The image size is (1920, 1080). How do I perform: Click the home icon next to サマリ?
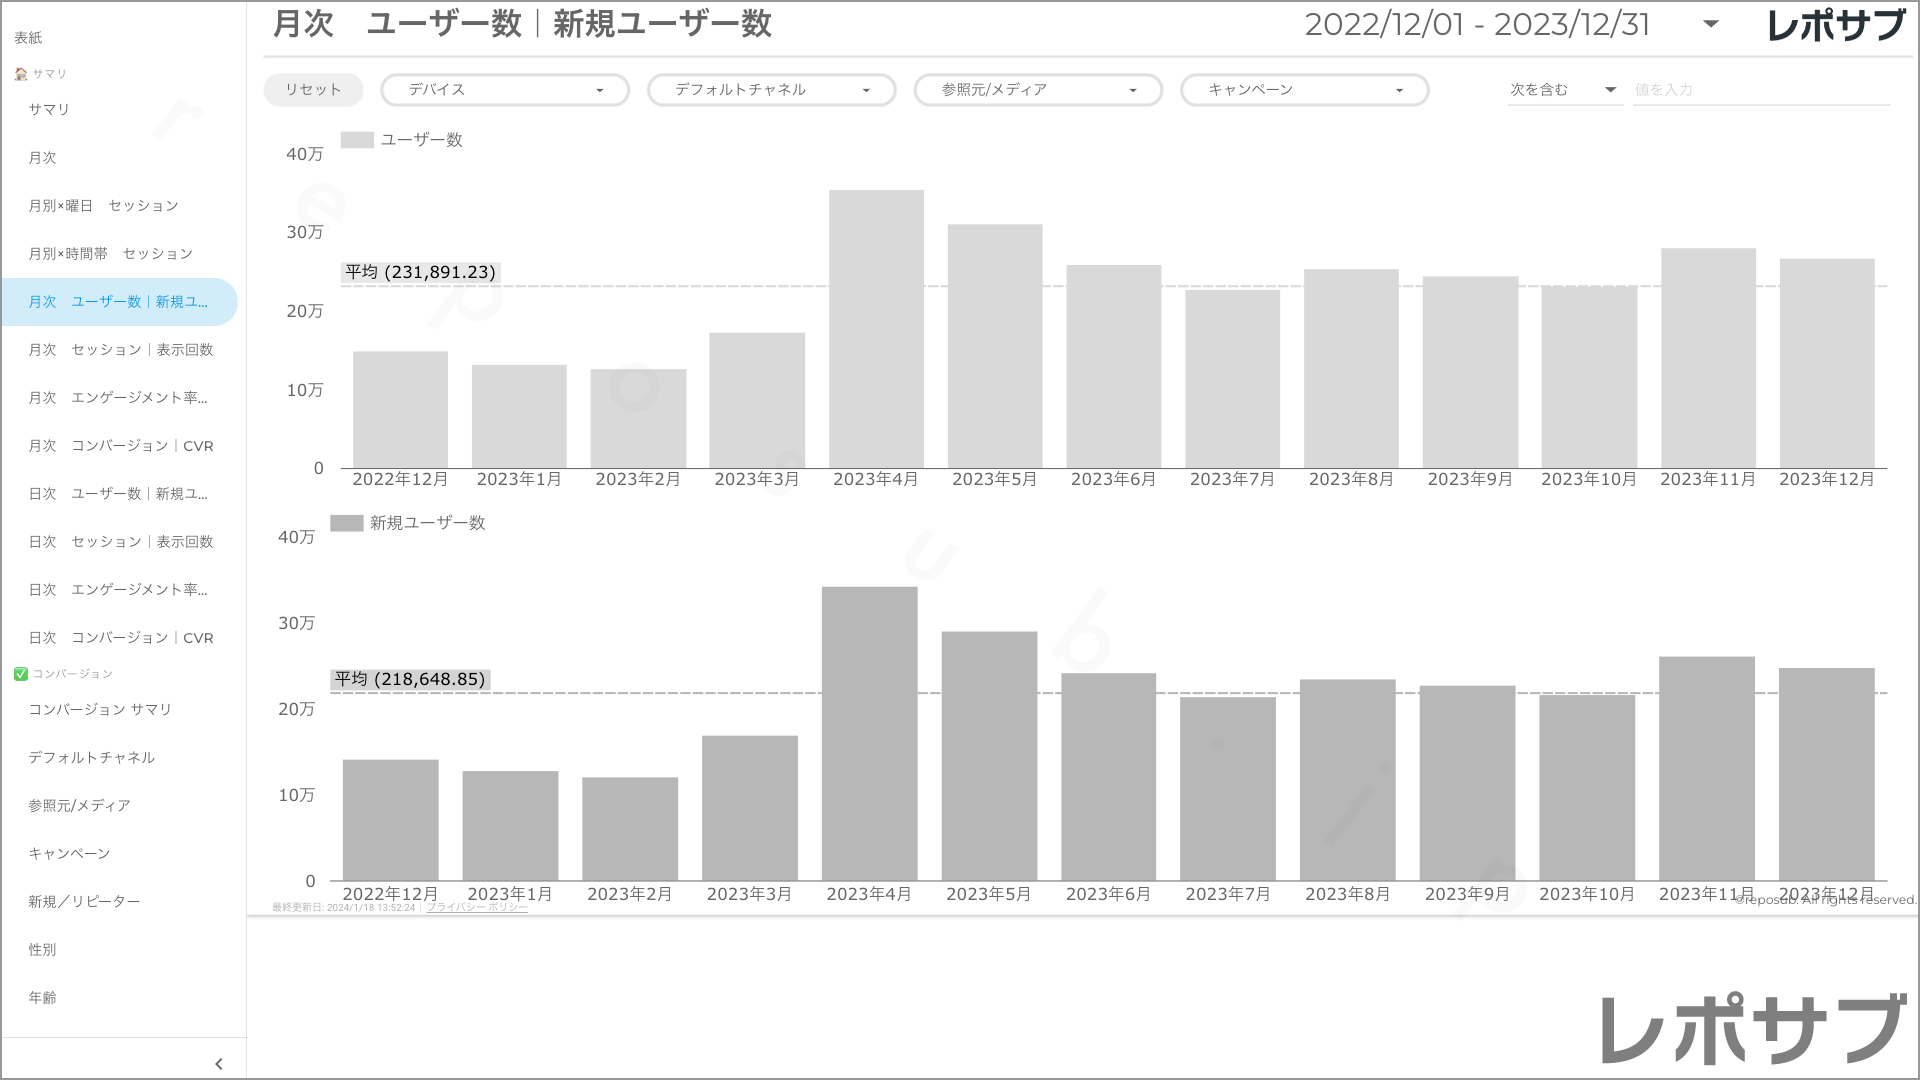[19, 72]
